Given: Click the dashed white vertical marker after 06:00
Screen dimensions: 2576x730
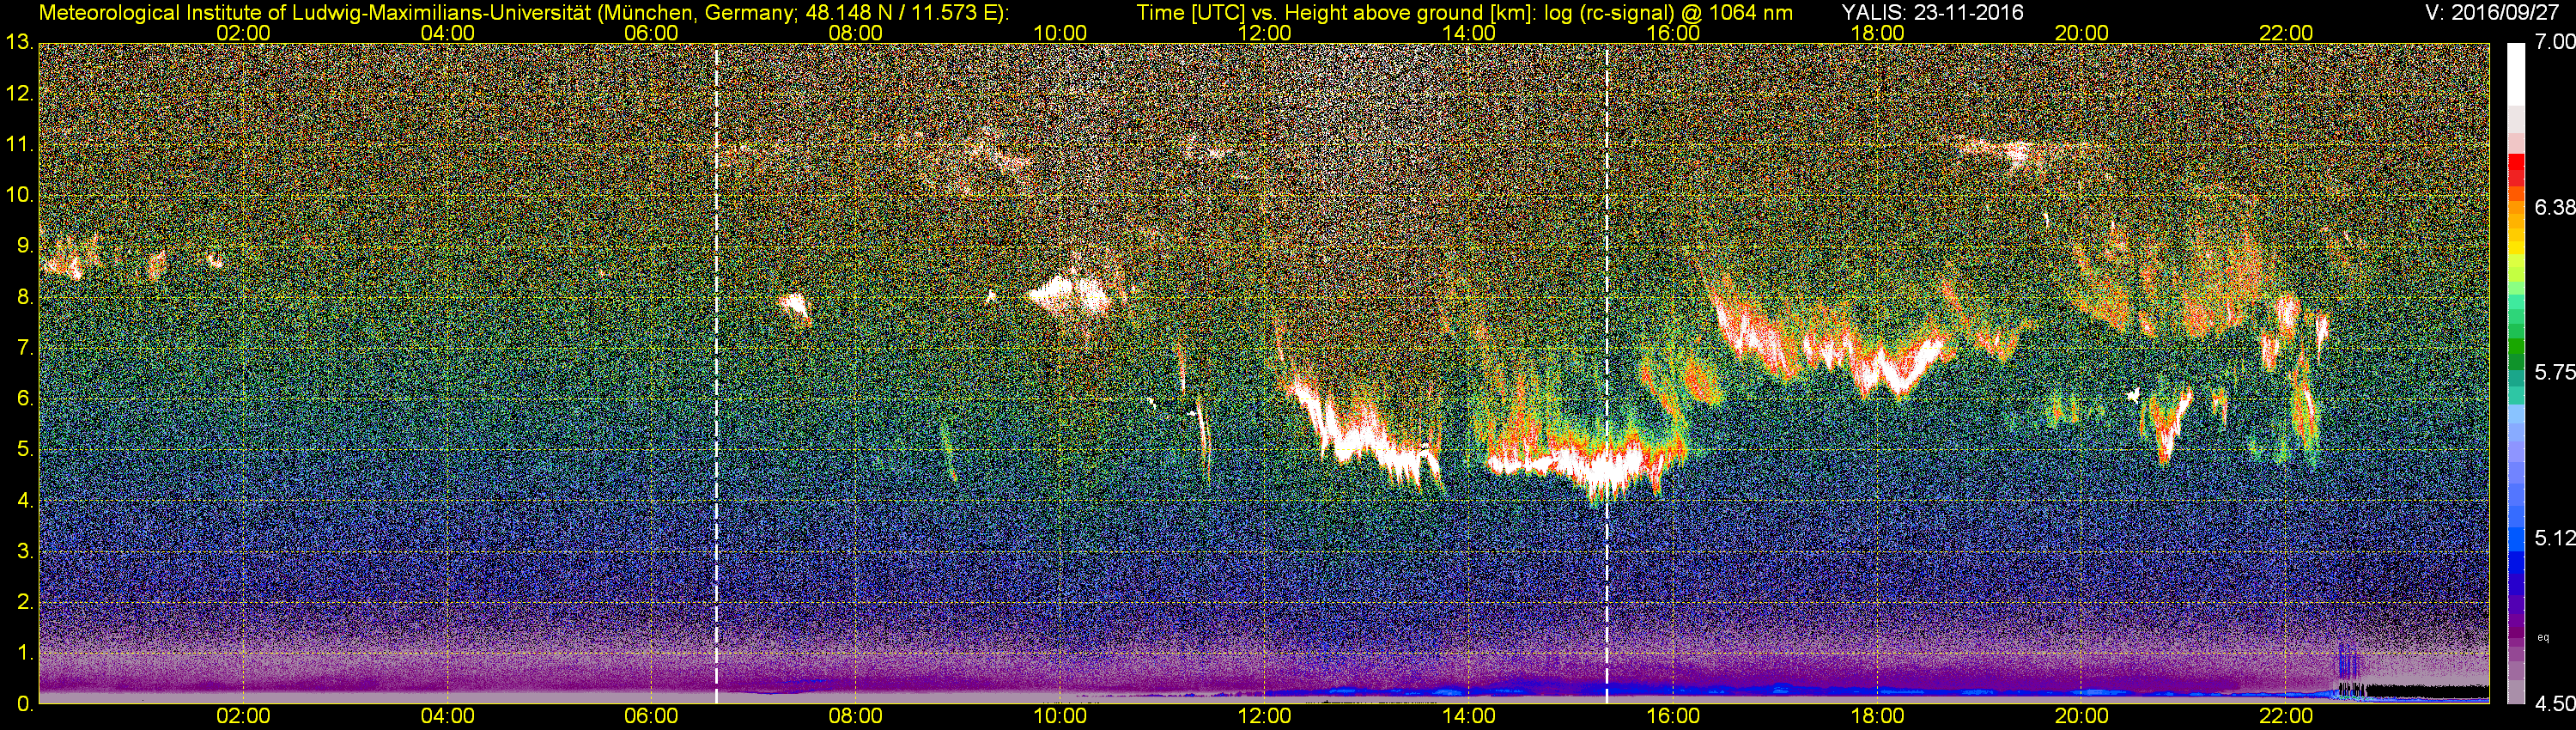Looking at the screenshot, I should click(x=717, y=374).
